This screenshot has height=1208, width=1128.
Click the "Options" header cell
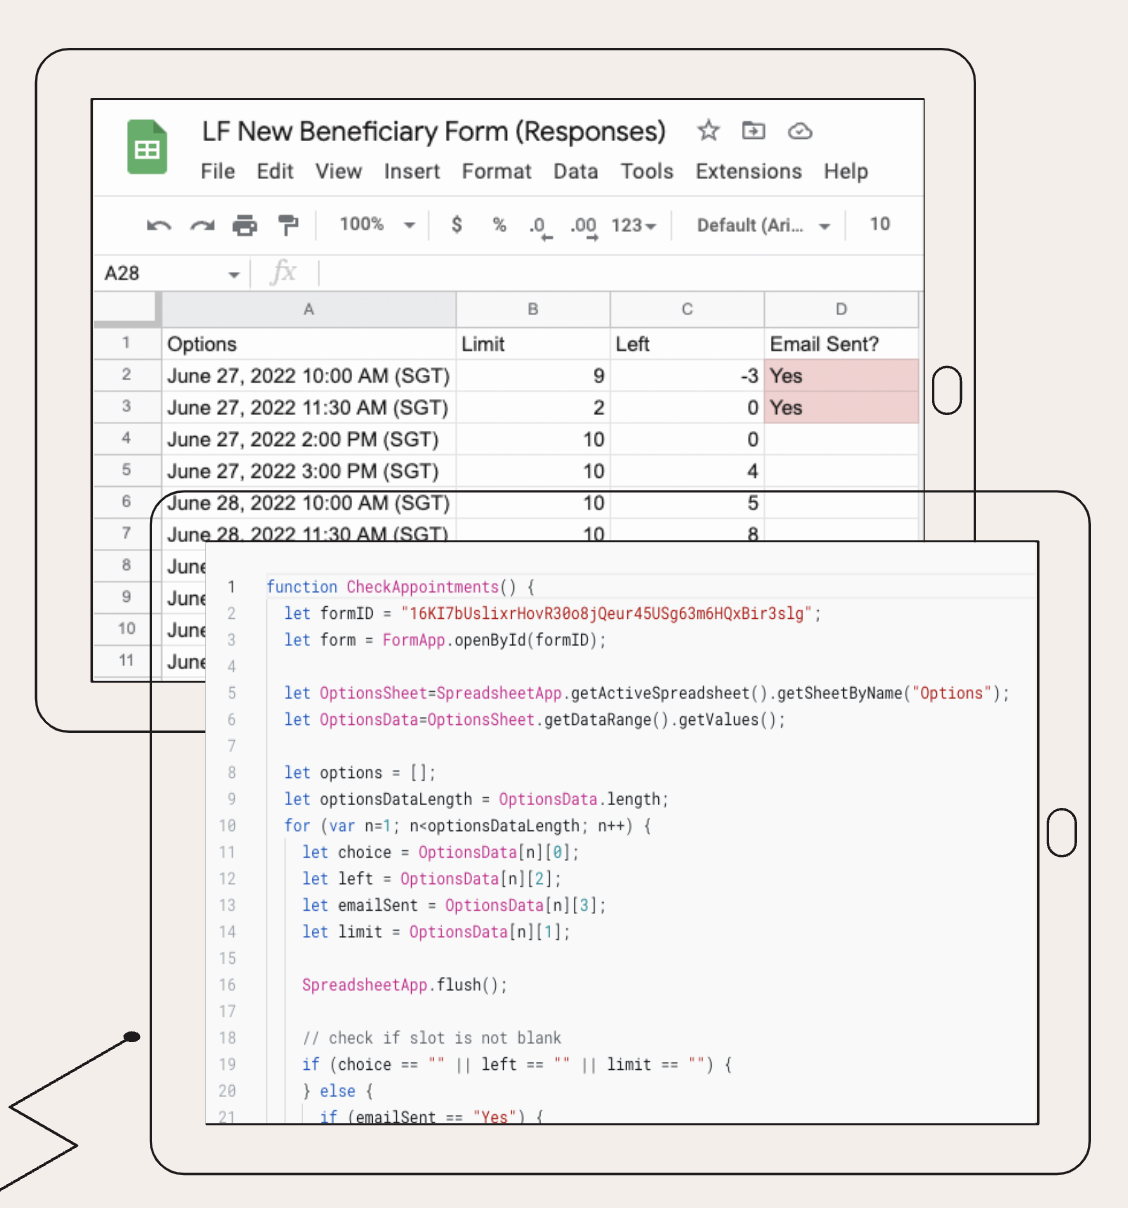click(309, 344)
